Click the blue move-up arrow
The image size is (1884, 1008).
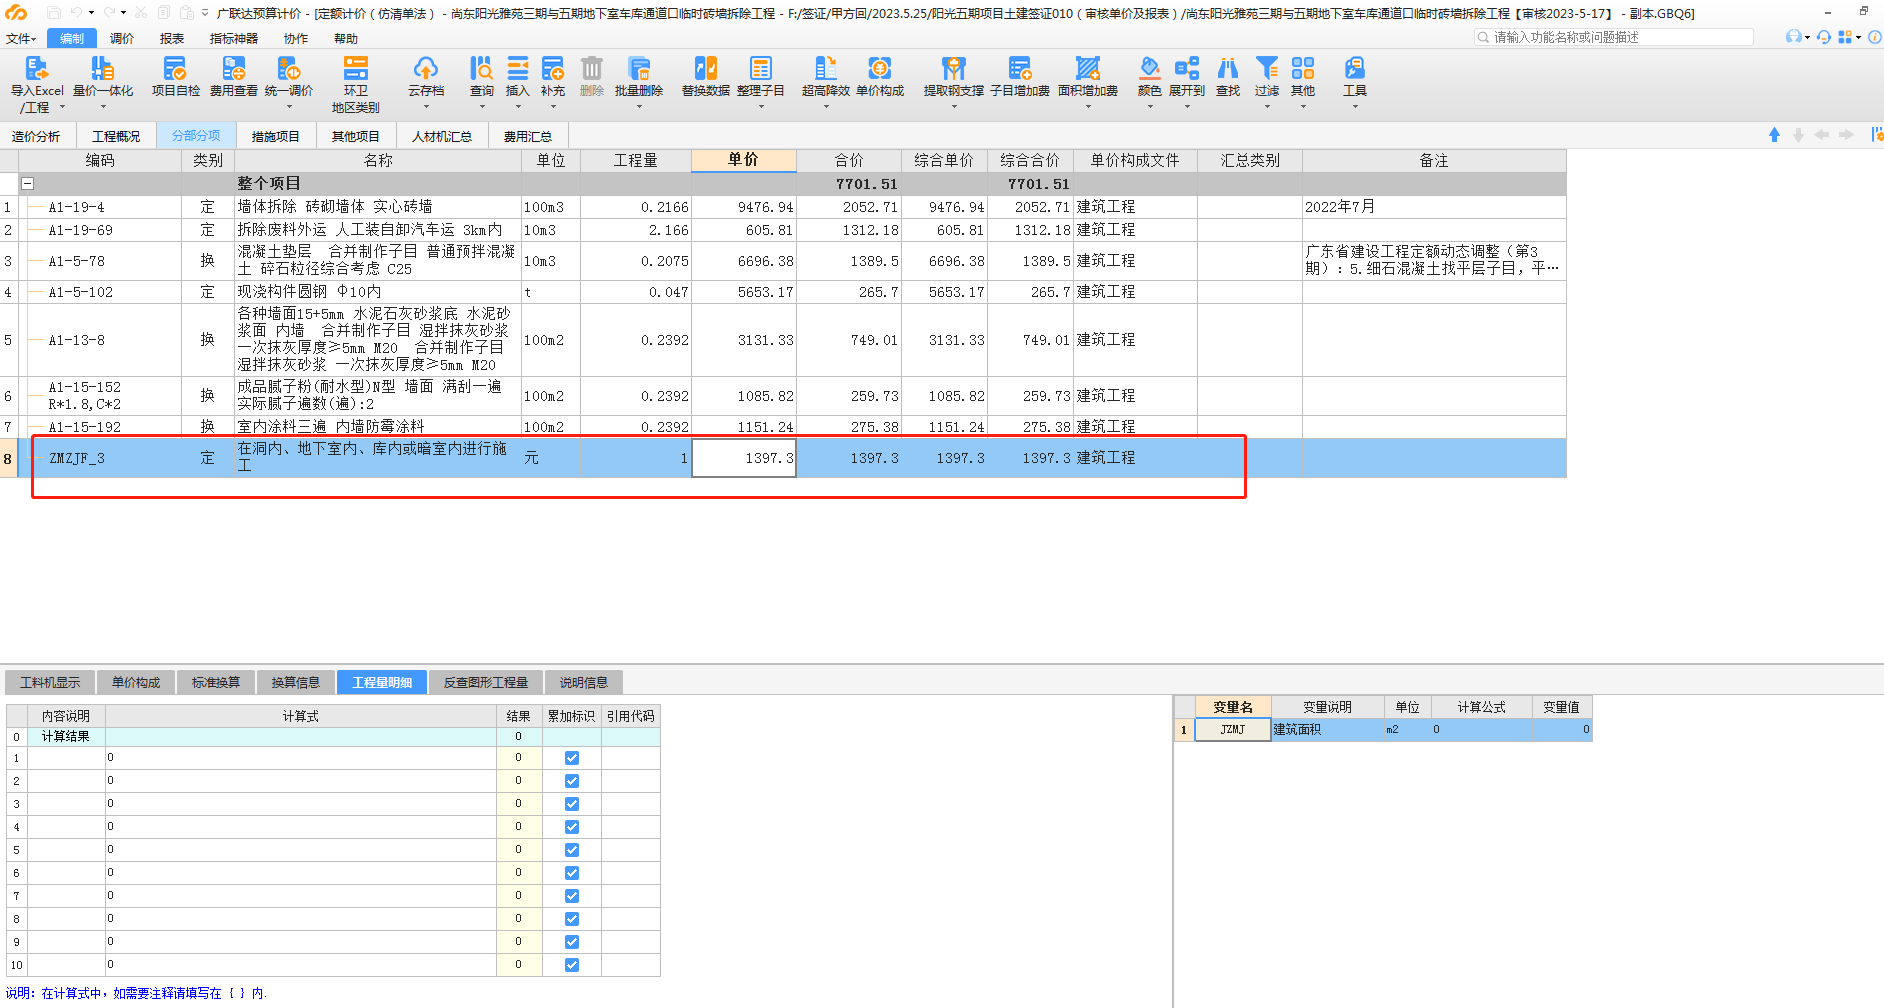[1774, 135]
